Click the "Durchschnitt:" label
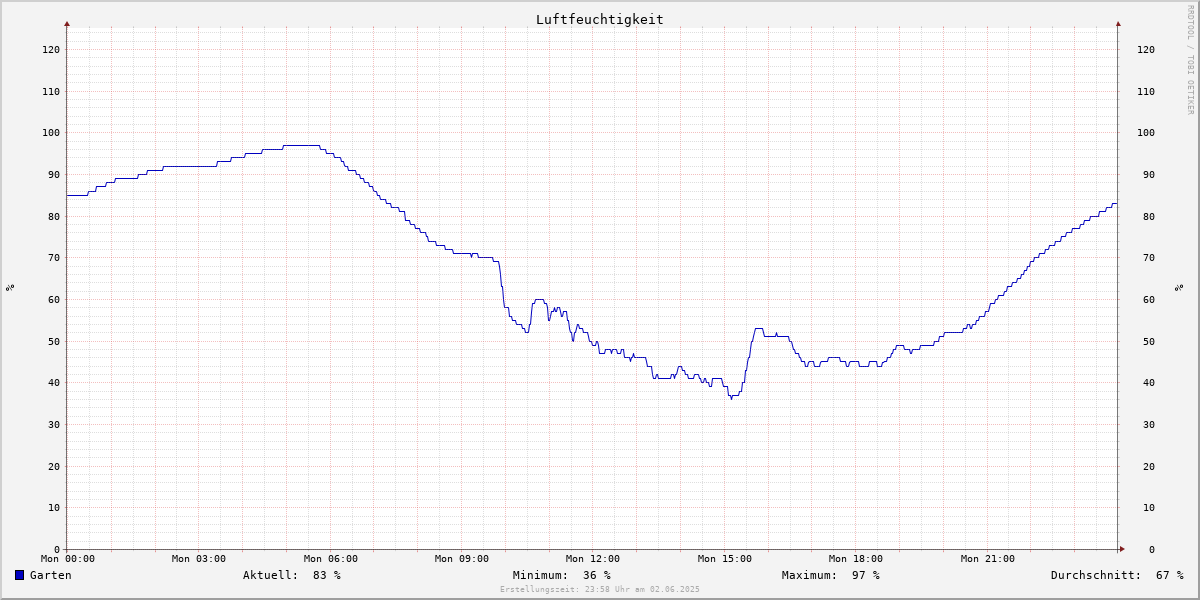 (1096, 575)
